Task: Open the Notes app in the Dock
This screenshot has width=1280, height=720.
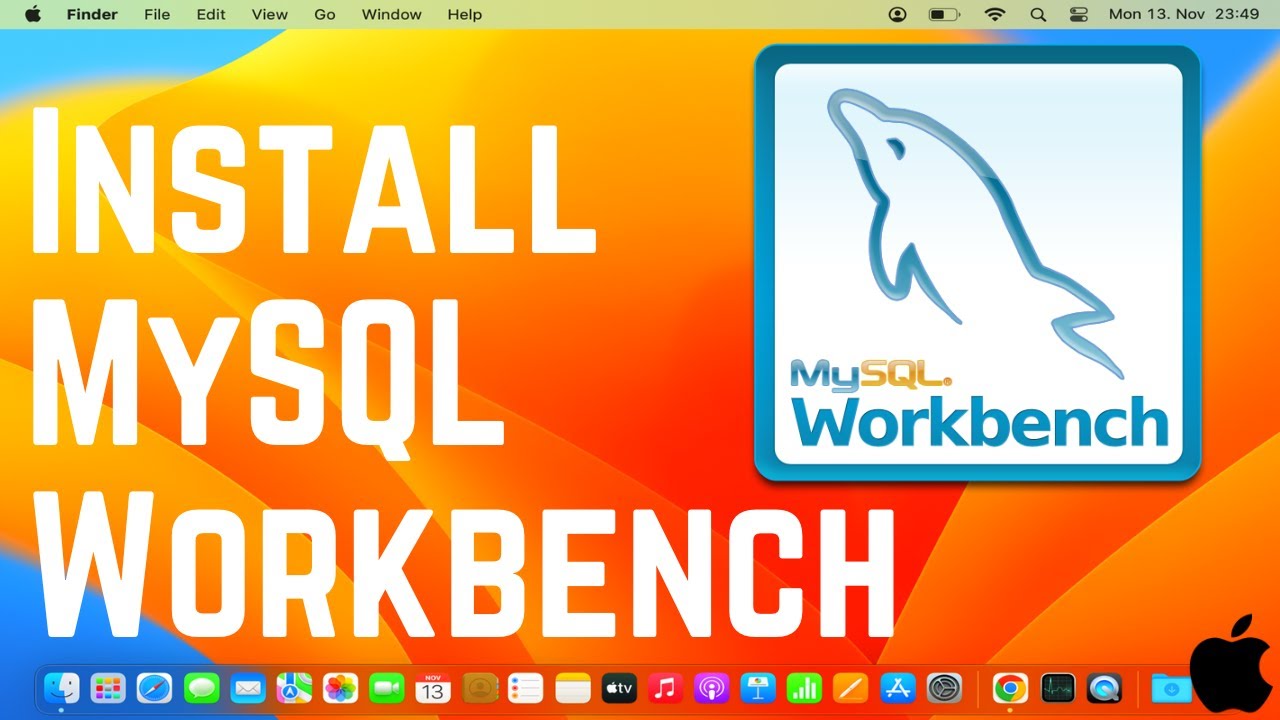Action: 573,688
